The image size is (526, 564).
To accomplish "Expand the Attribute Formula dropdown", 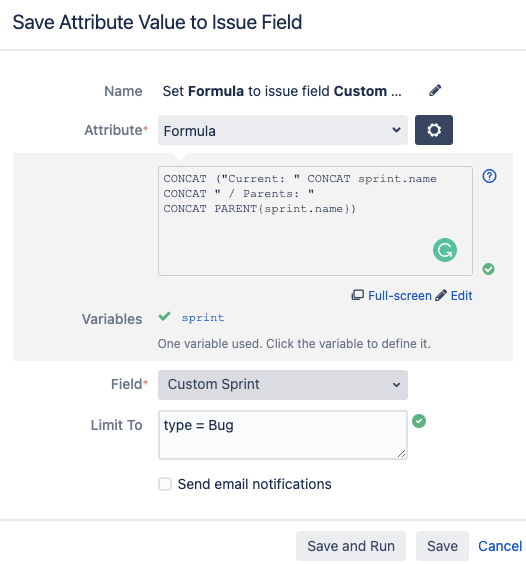I will pos(282,130).
